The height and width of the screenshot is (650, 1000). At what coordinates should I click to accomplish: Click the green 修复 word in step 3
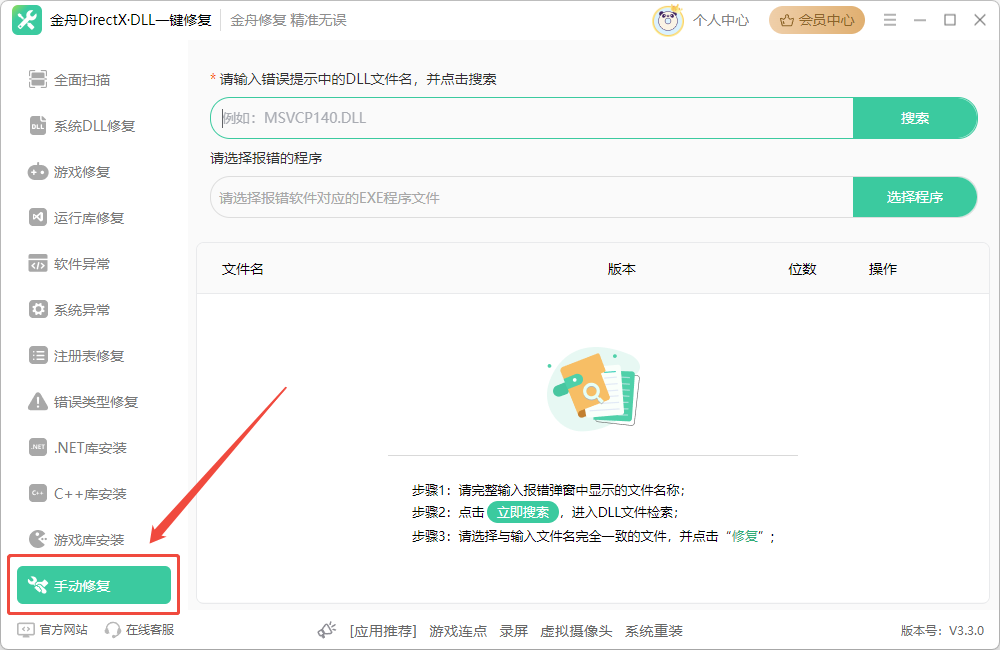coord(744,536)
